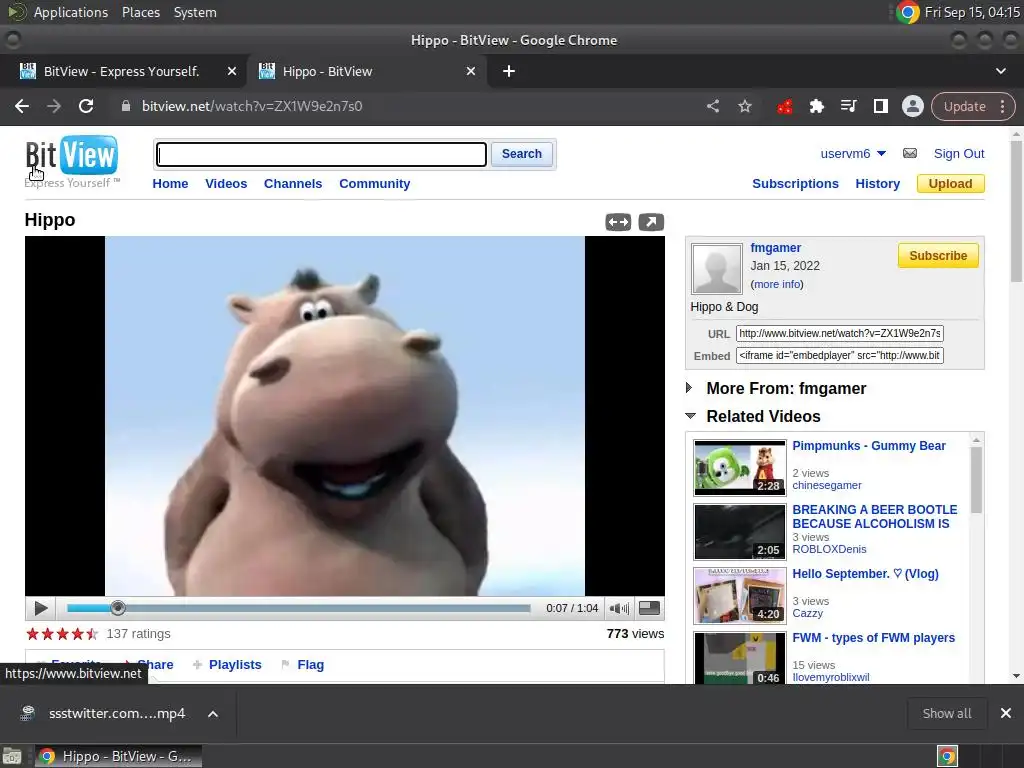Image resolution: width=1024 pixels, height=768 pixels.
Task: Select the Embed code field
Action: (839, 355)
